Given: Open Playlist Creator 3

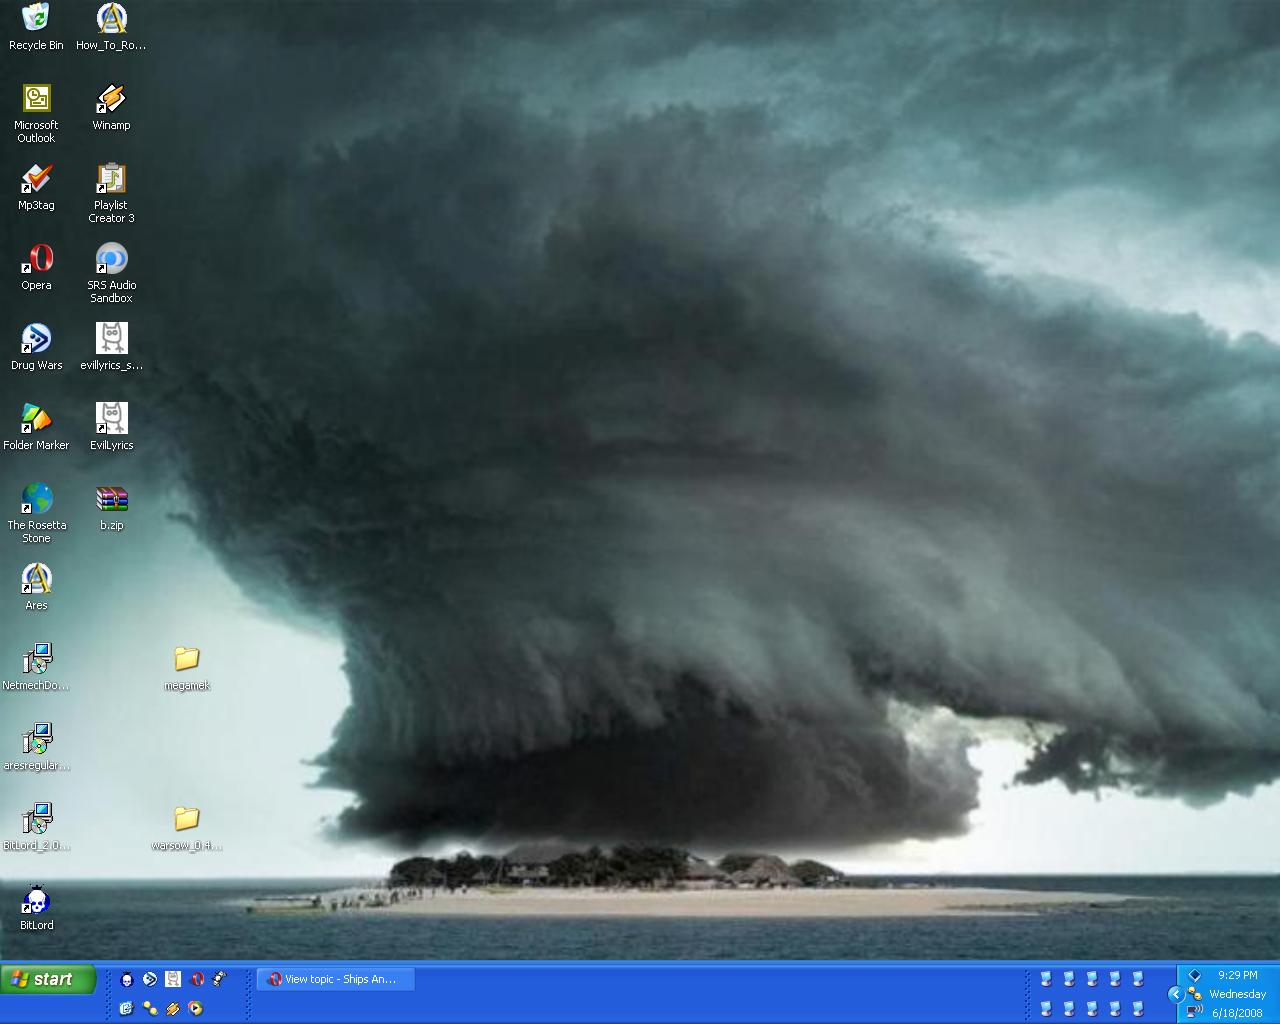Looking at the screenshot, I should coord(110,182).
